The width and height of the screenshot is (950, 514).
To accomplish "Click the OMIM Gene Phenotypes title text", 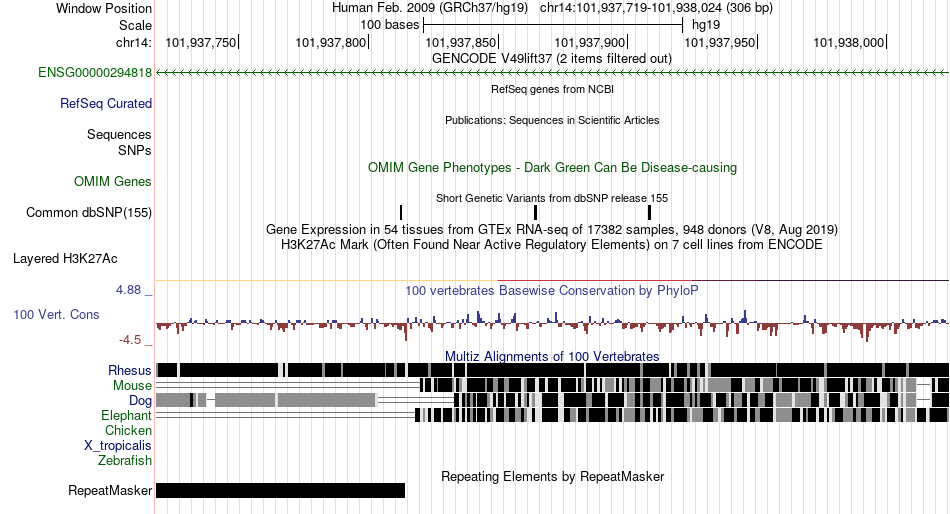I will click(552, 167).
